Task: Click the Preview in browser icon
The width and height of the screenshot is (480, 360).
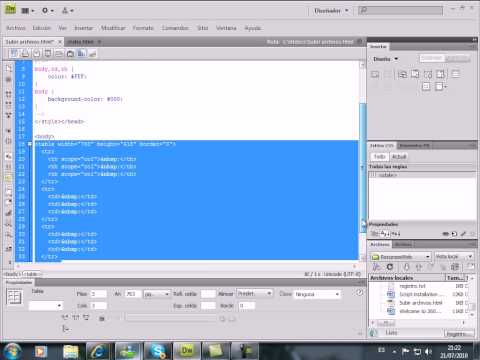Action: tap(70, 53)
